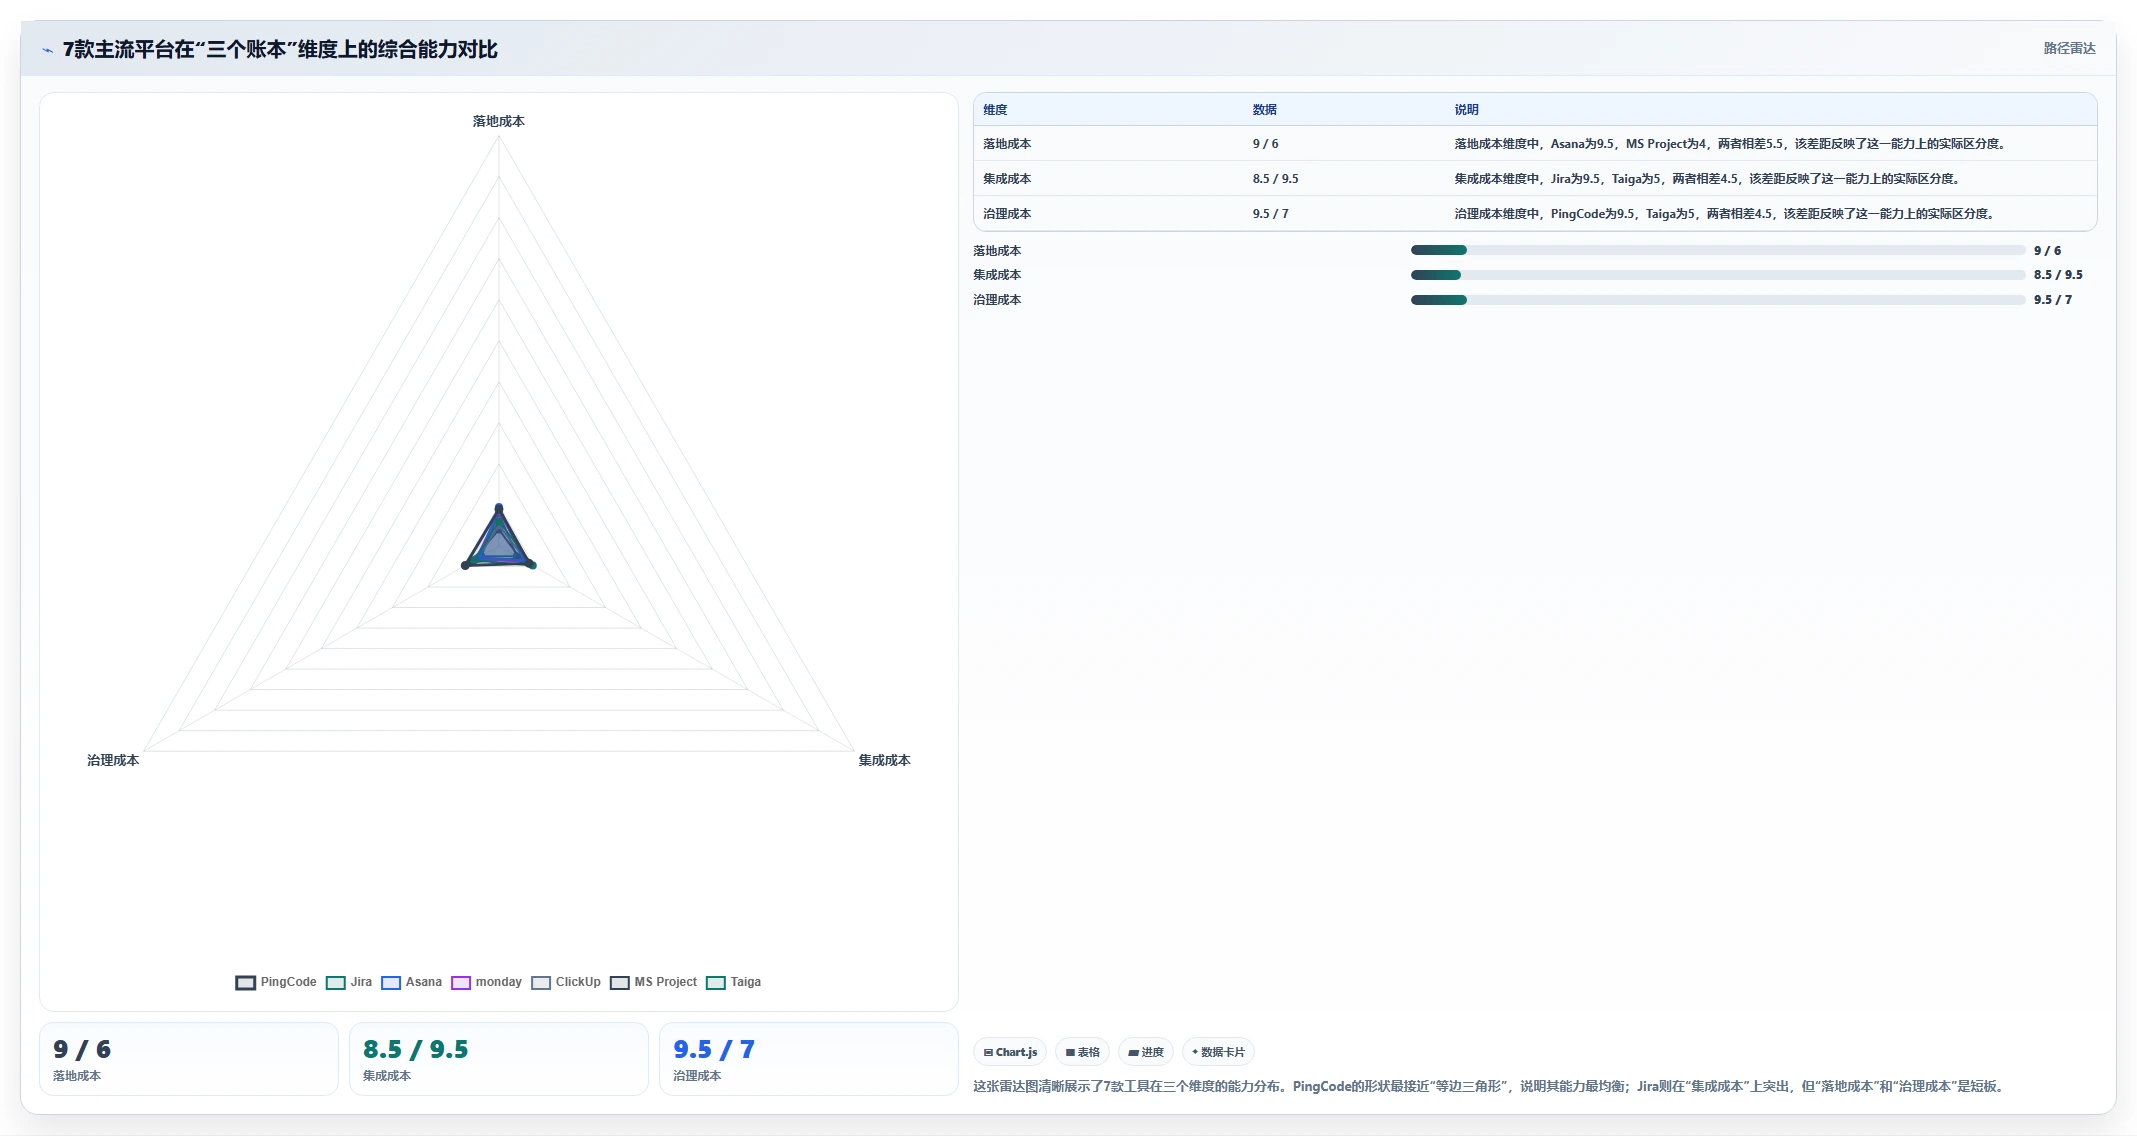Open the 9.5 / 7 治理成本 data card

pos(809,1059)
